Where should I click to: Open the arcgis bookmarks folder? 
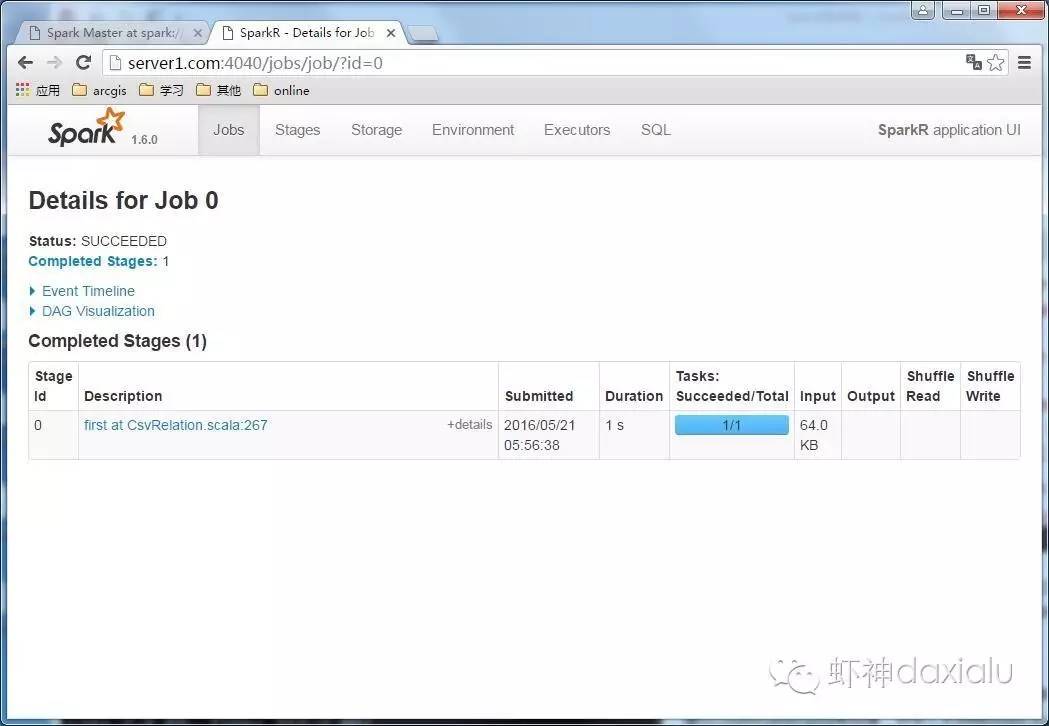tap(99, 90)
